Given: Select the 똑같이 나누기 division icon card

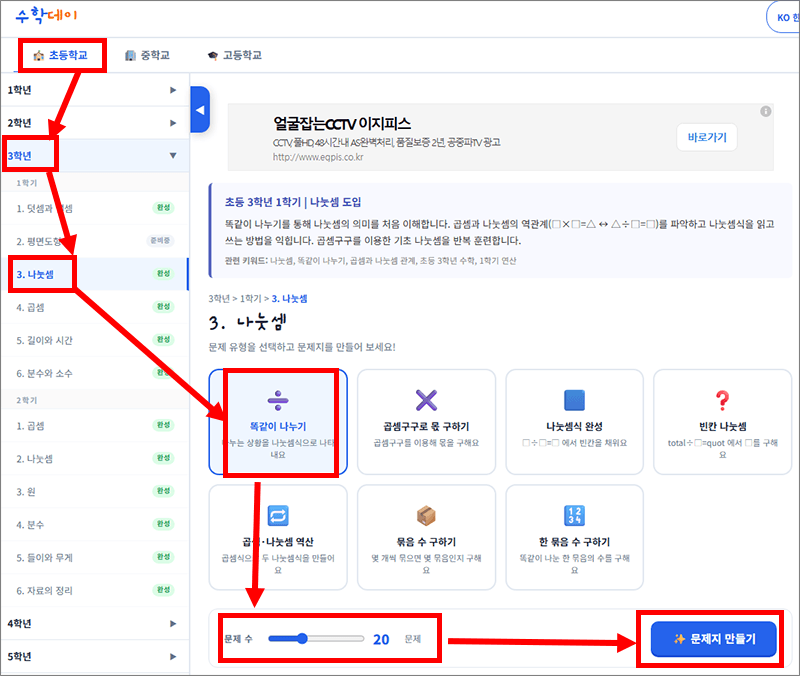Looking at the screenshot, I should coord(278,422).
